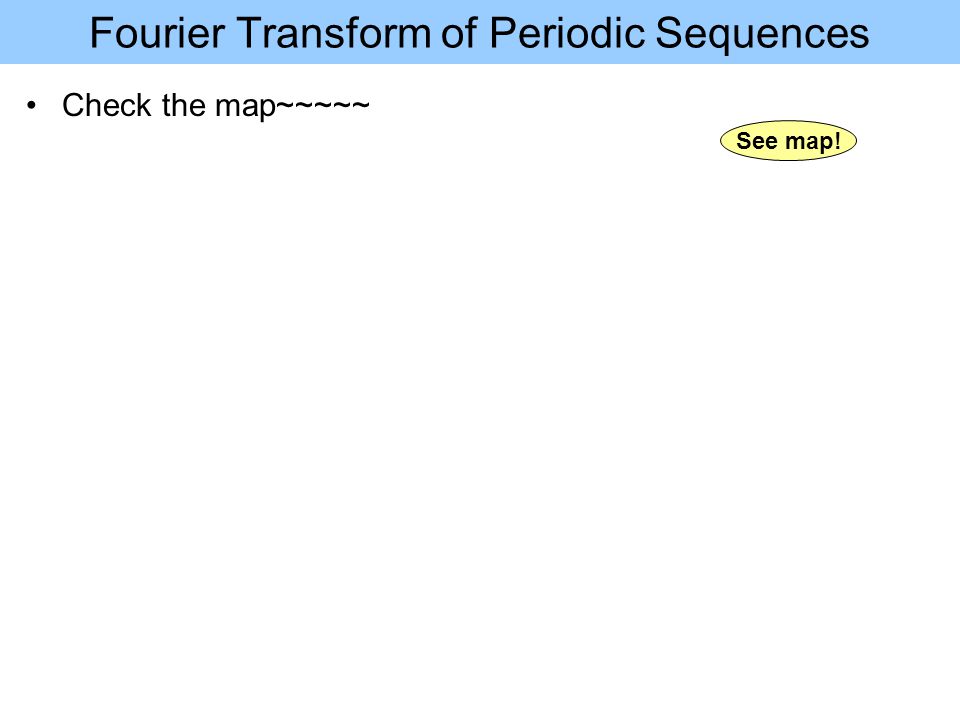Click the word "map" in the bullet text

(x=246, y=107)
